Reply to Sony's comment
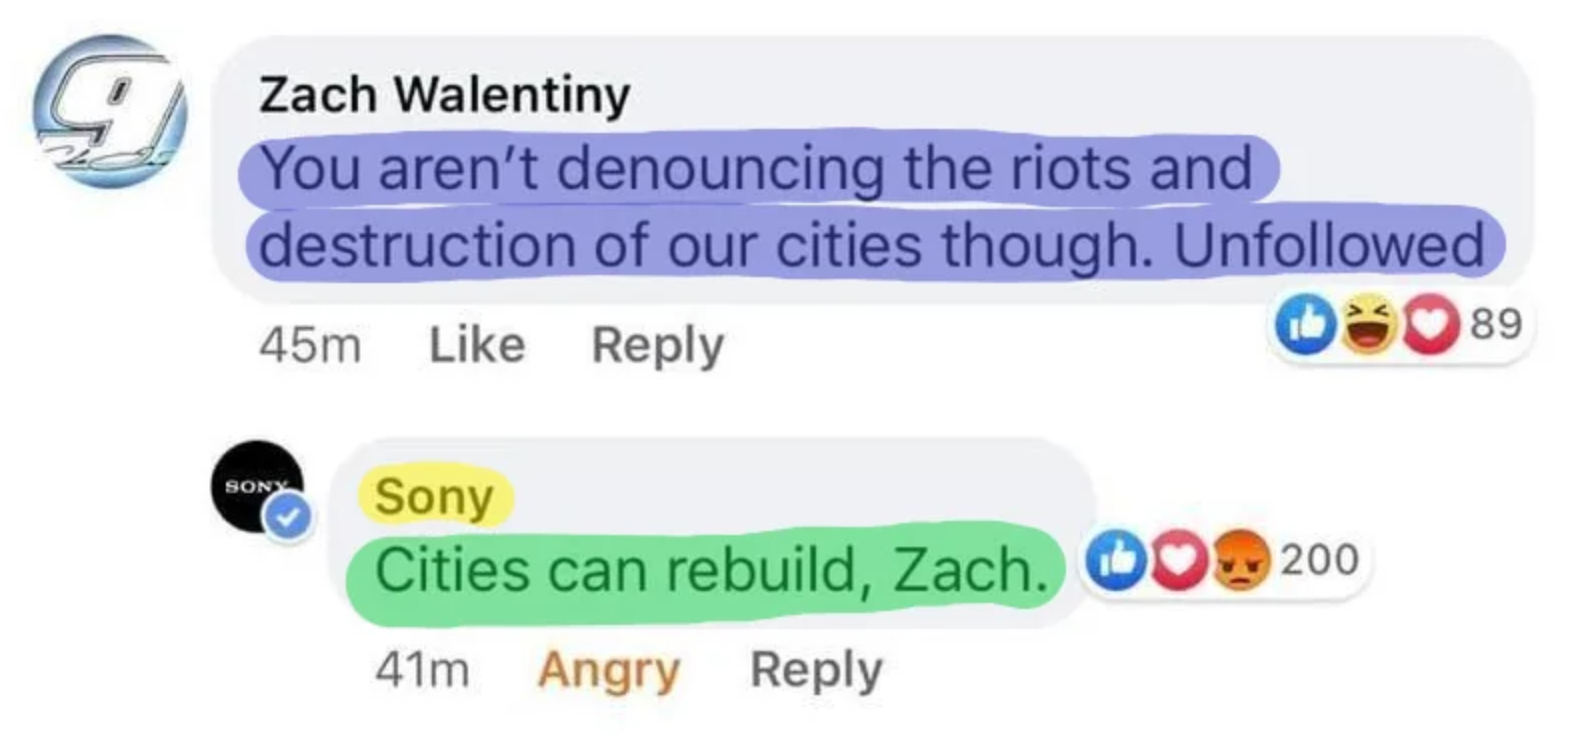The image size is (1575, 738). [816, 669]
